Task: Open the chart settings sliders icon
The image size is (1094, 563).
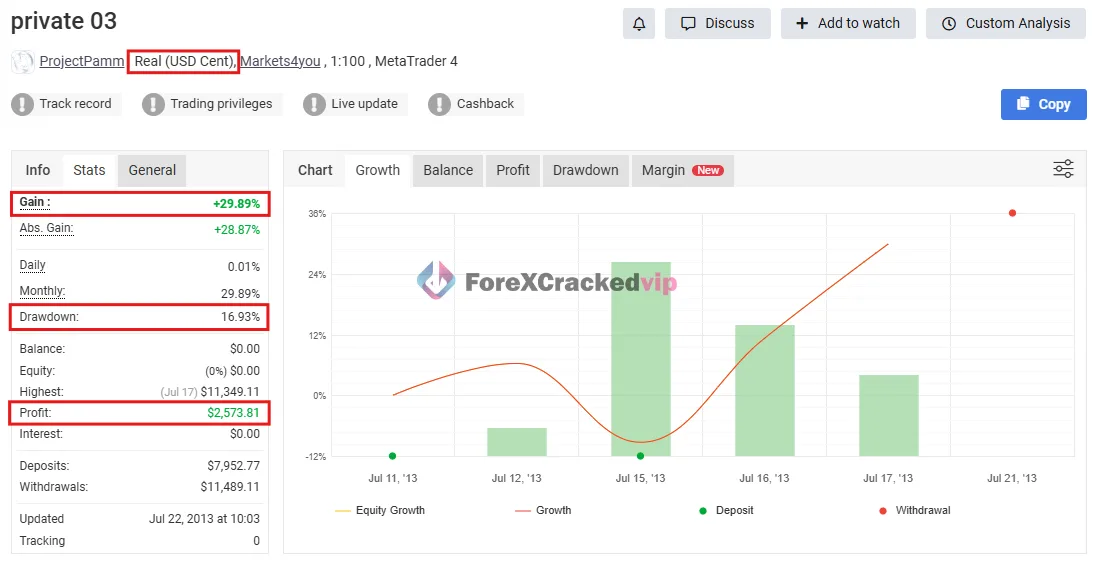Action: tap(1063, 169)
